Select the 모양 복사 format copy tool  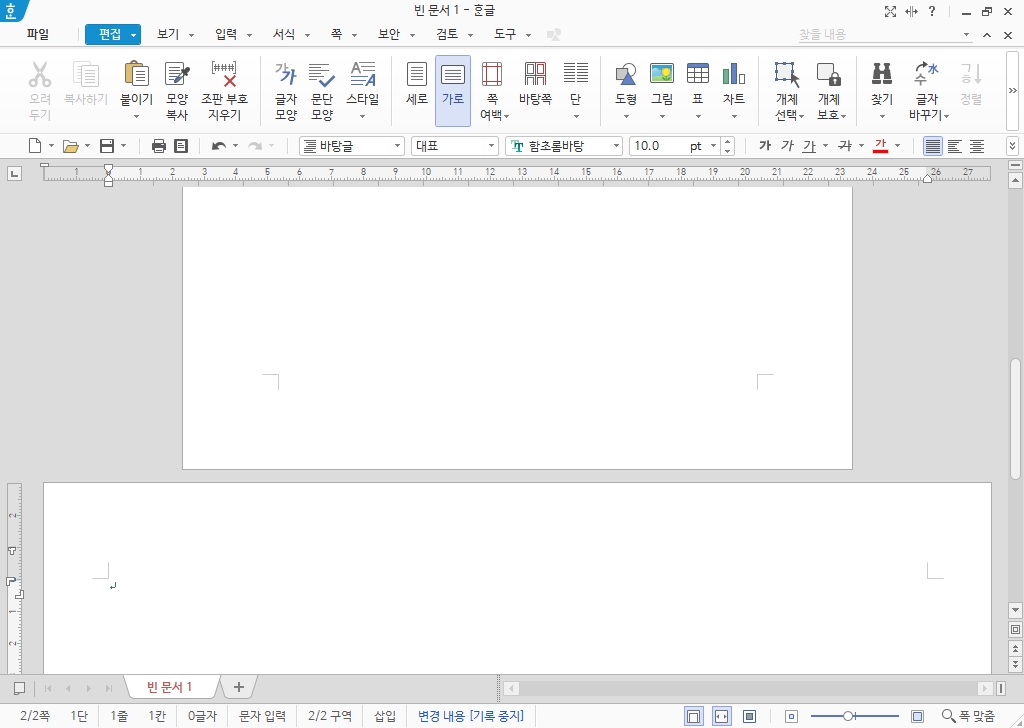[177, 90]
